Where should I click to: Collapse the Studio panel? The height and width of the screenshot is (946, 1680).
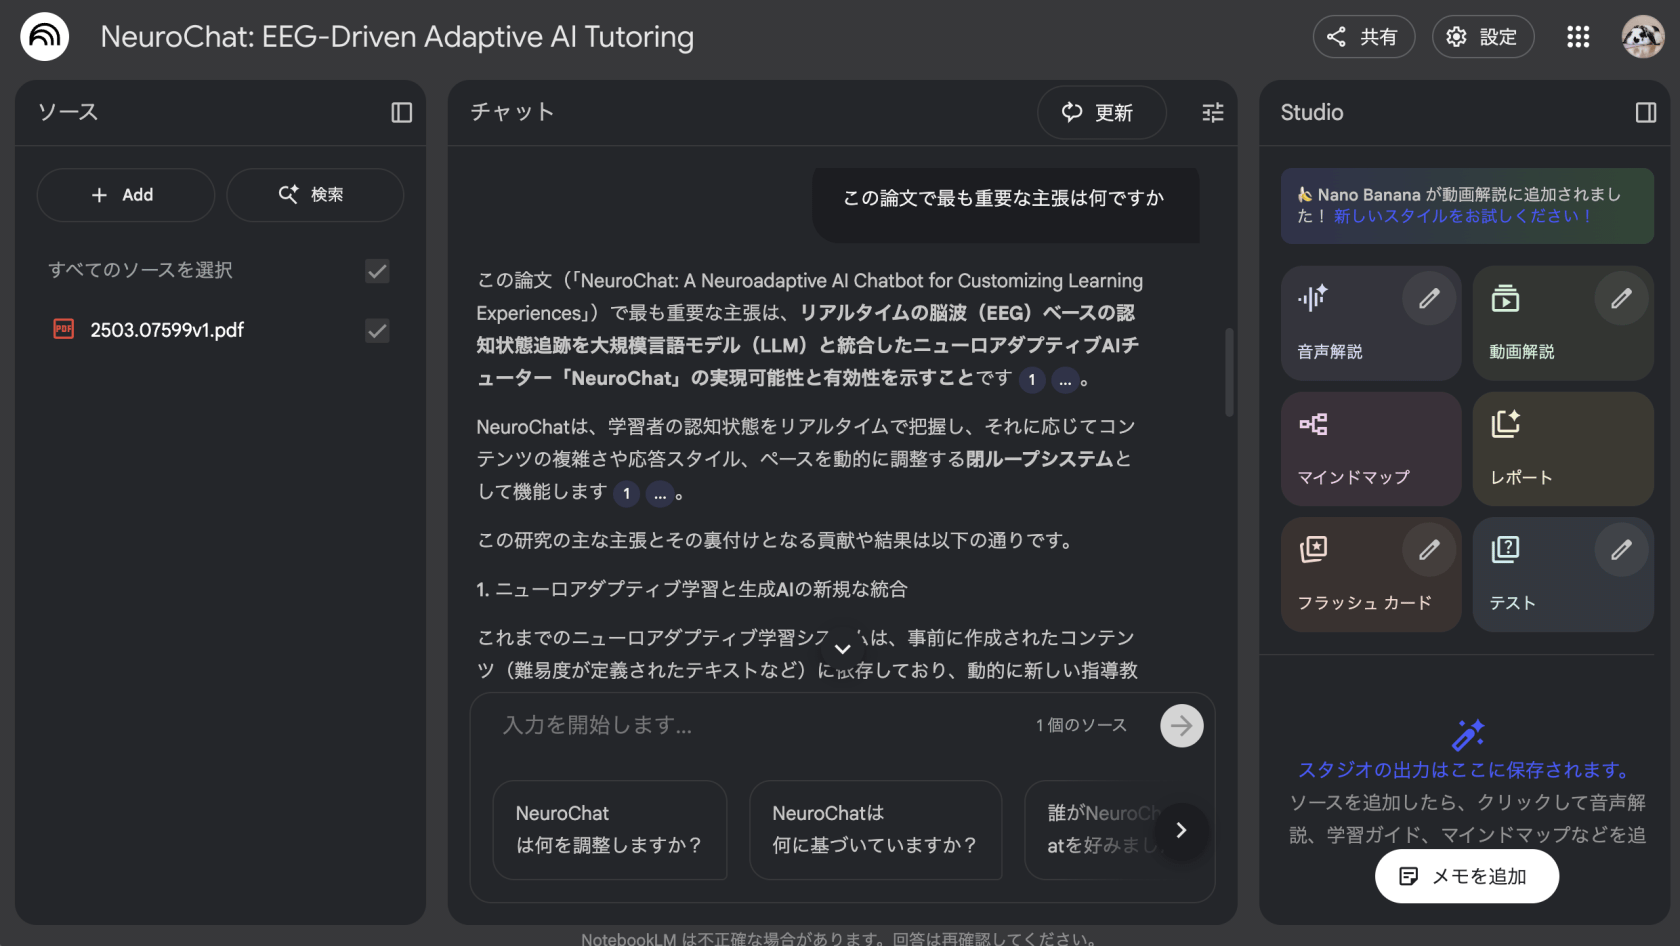(1645, 113)
